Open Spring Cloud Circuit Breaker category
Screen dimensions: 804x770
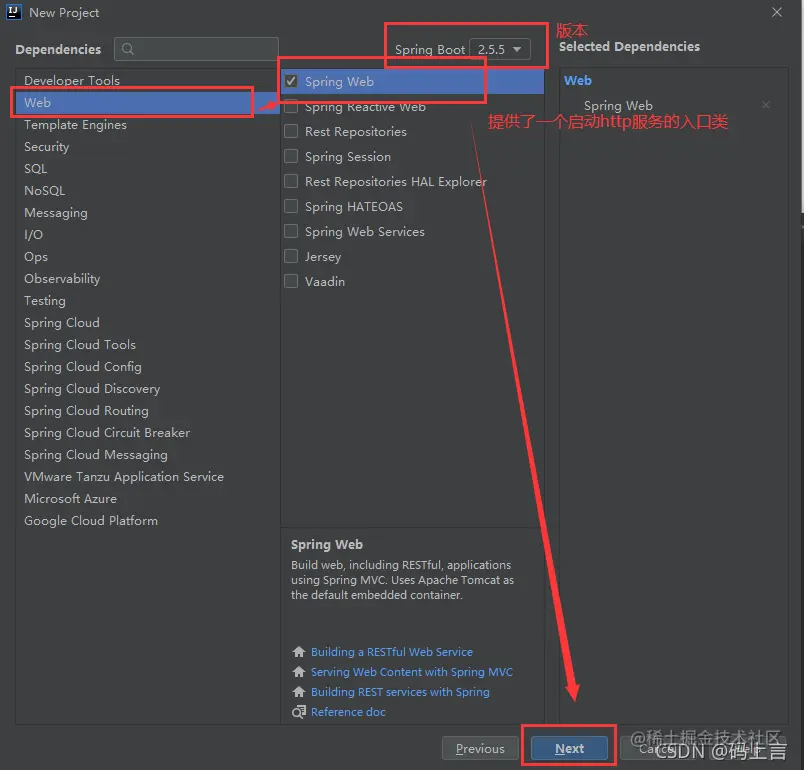click(147, 433)
